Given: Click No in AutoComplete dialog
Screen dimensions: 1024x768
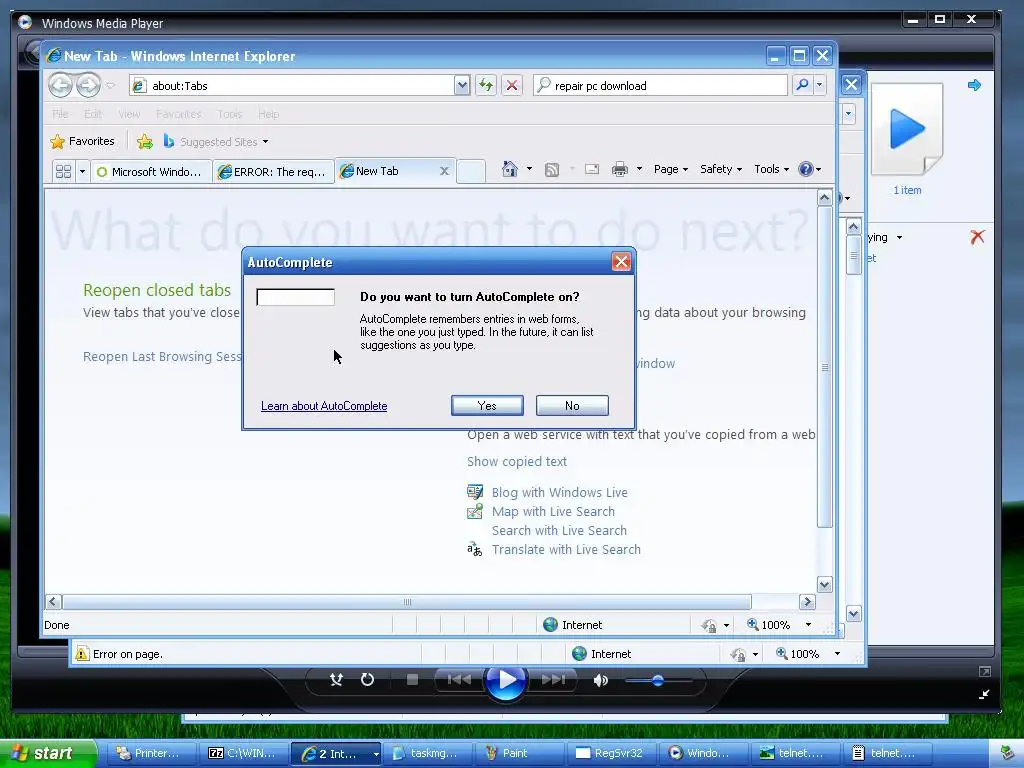Looking at the screenshot, I should [572, 406].
